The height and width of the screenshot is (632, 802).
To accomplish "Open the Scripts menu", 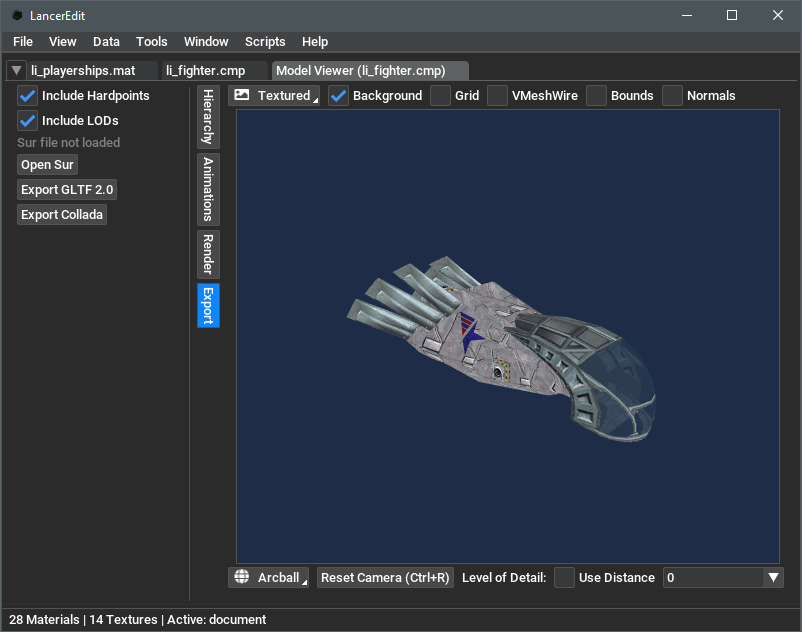I will coord(265,42).
